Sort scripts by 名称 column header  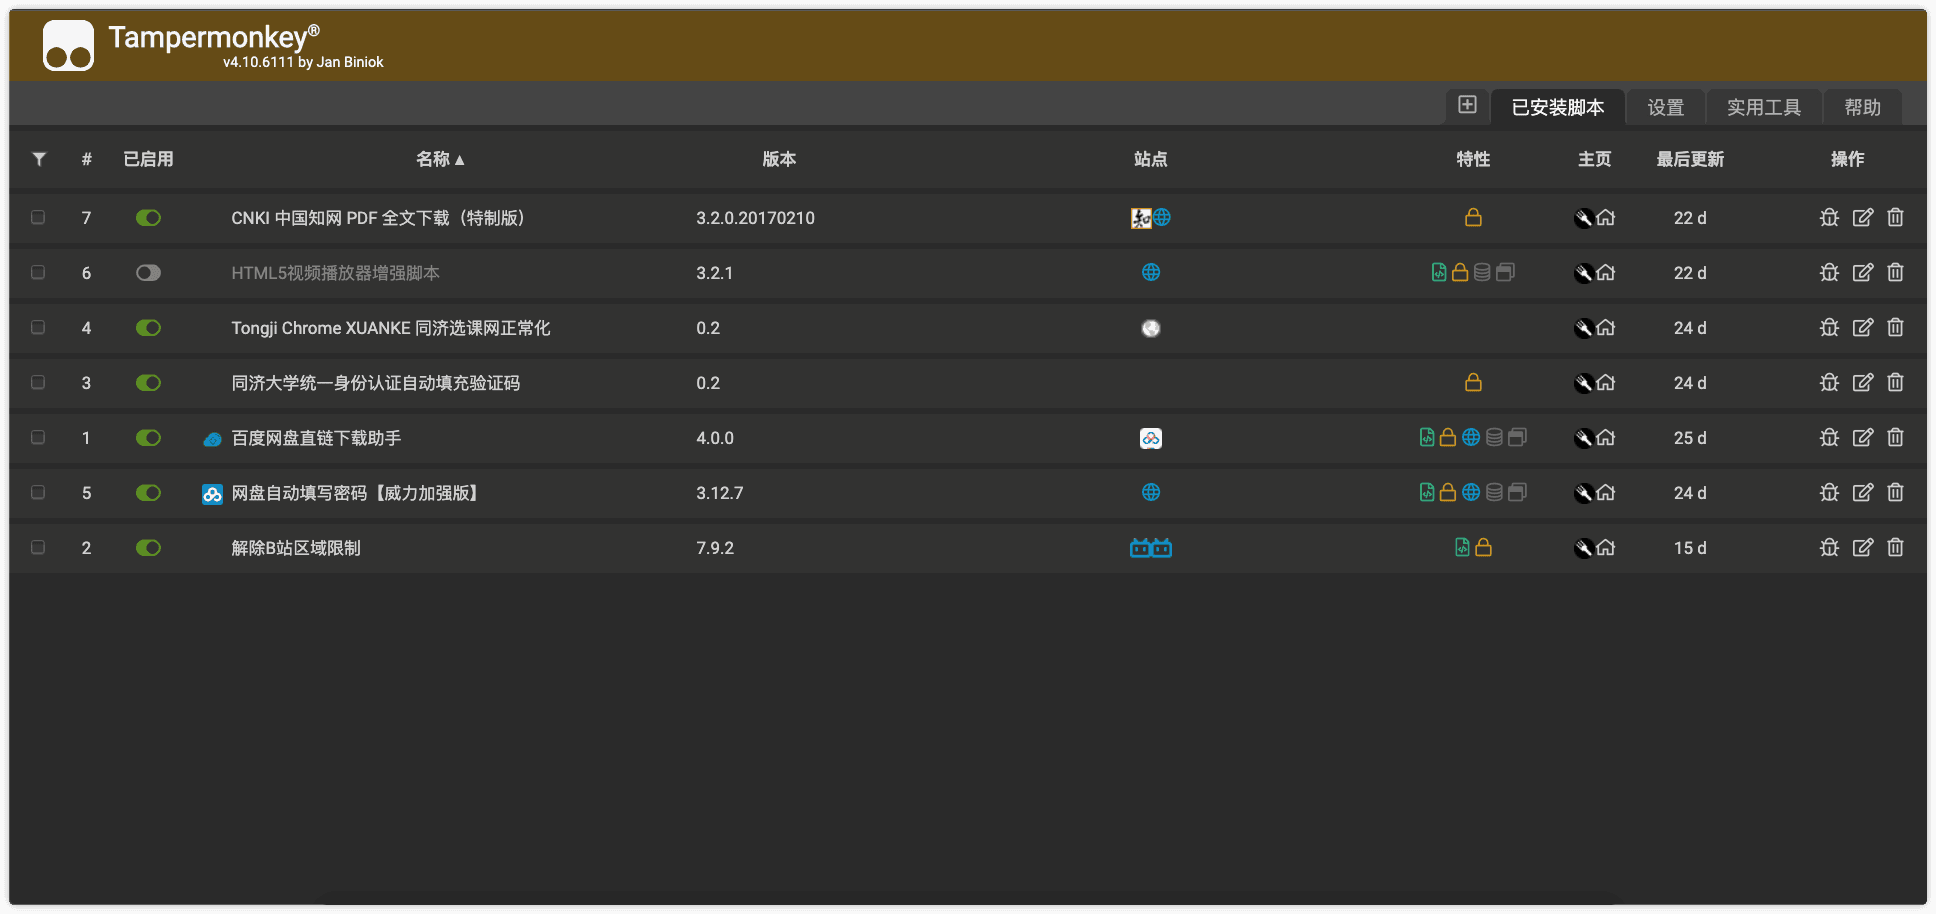pyautogui.click(x=440, y=159)
